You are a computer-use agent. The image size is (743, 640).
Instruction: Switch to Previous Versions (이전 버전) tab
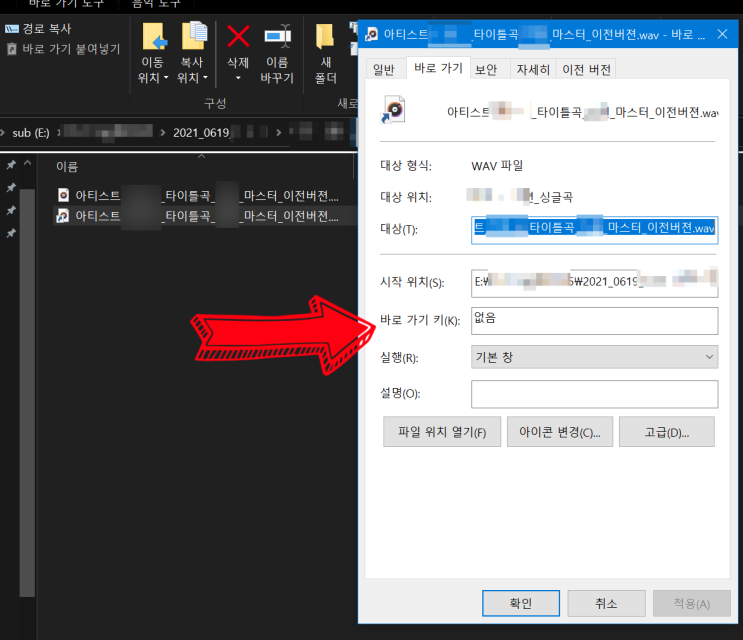tap(586, 70)
